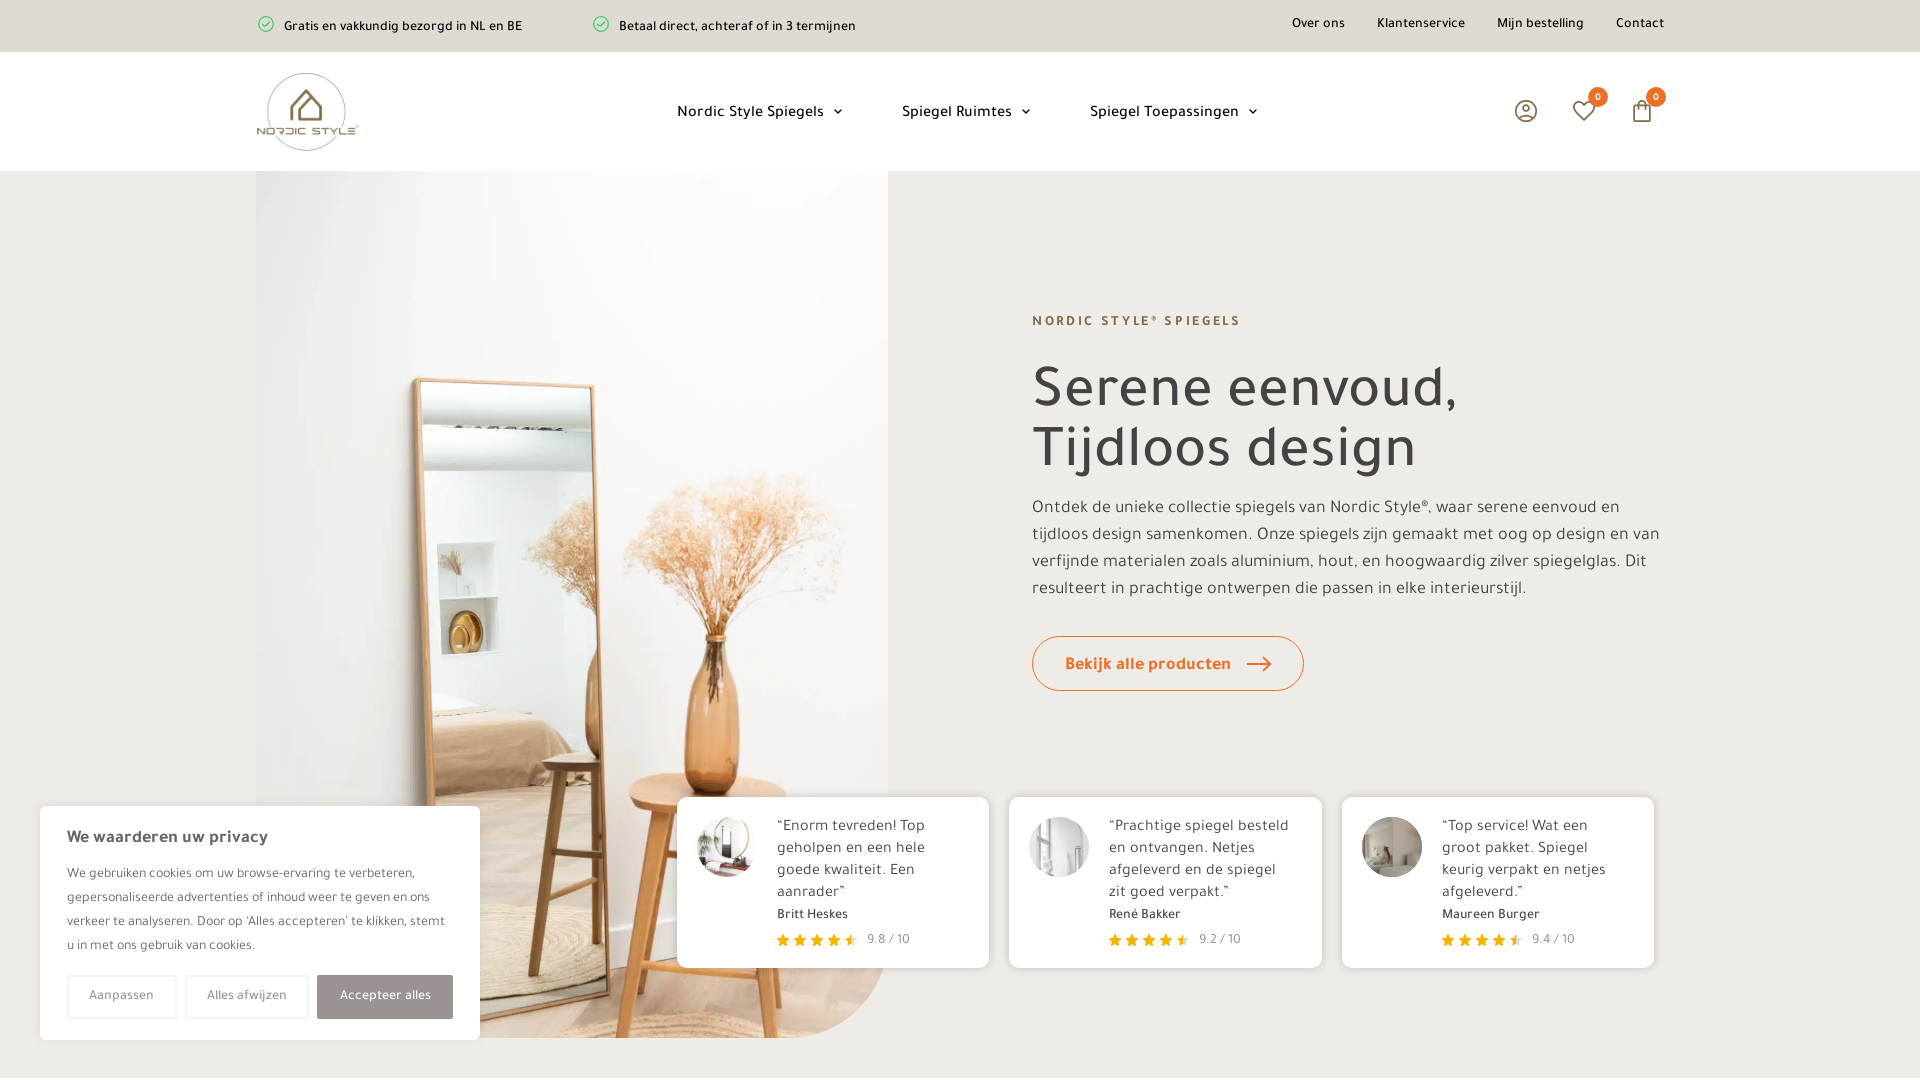Image resolution: width=1920 pixels, height=1080 pixels.
Task: Click the green checkmark beside free delivery
Action: pos(266,24)
